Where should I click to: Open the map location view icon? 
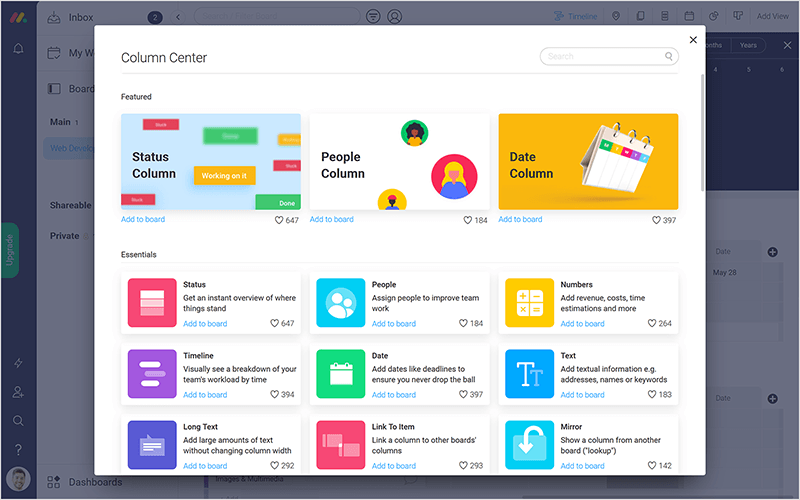click(616, 16)
